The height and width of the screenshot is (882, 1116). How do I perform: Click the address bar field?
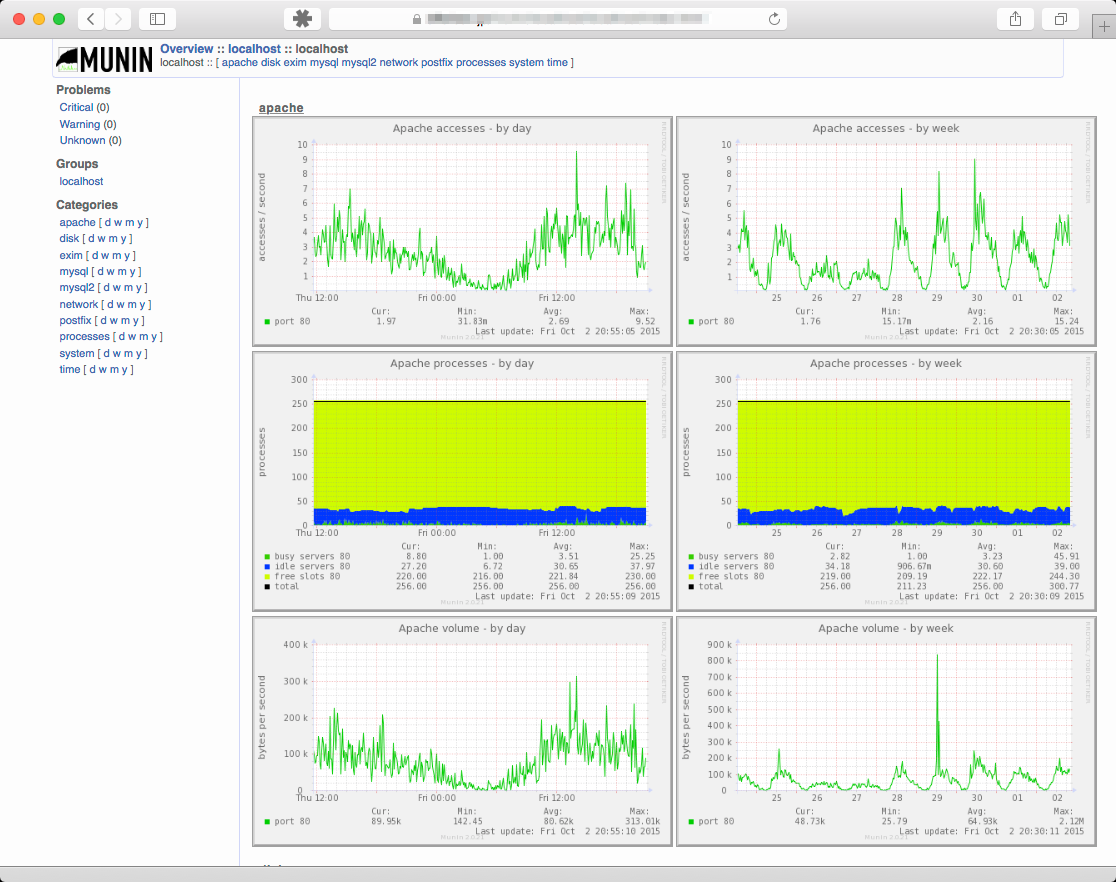coord(557,19)
